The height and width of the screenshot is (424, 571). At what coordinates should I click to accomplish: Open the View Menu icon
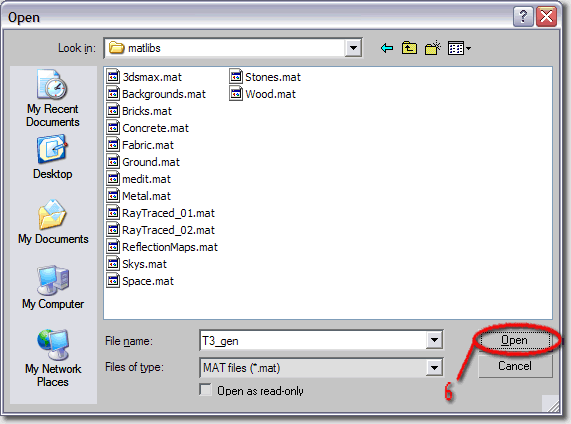[x=459, y=48]
